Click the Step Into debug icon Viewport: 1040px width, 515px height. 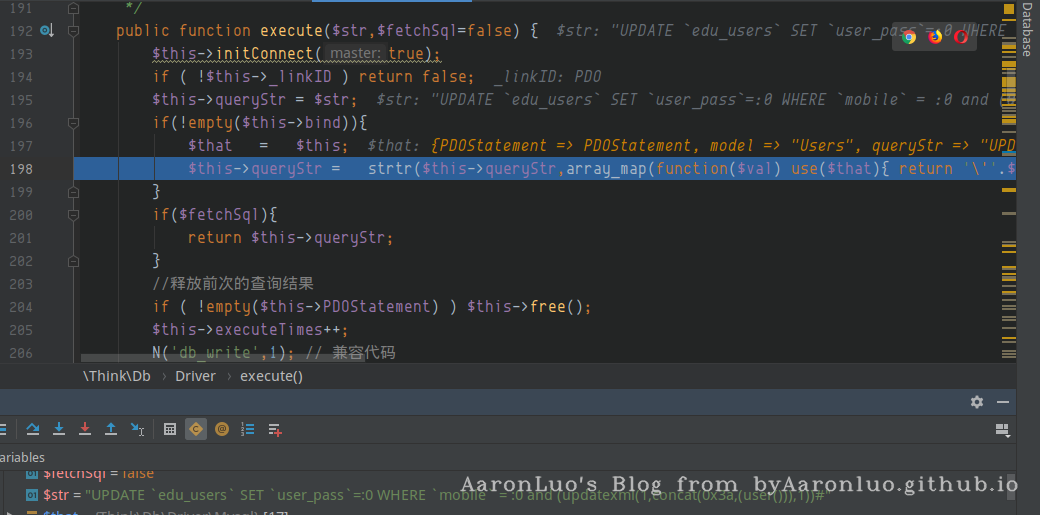(59, 429)
